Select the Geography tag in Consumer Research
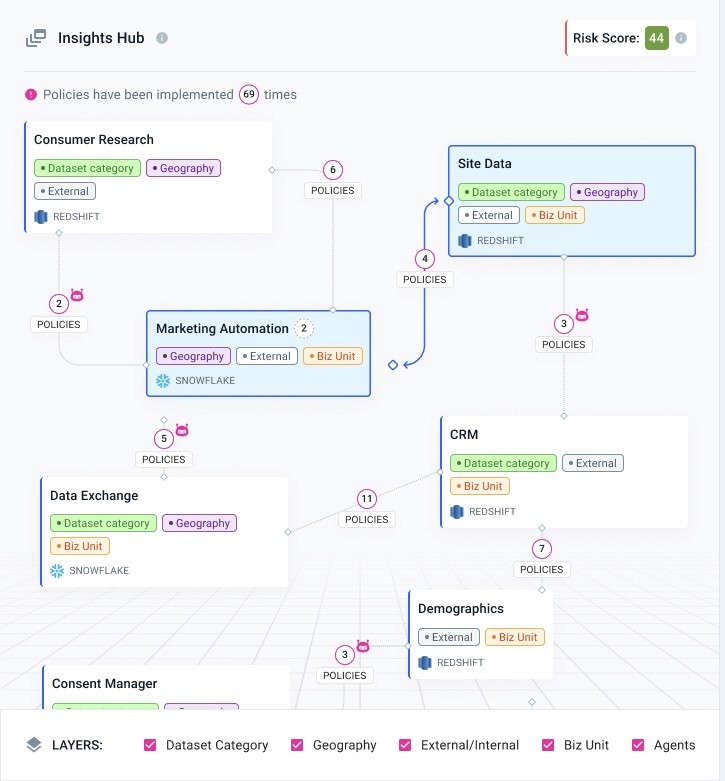Screen dimensions: 725x781 tap(183, 168)
